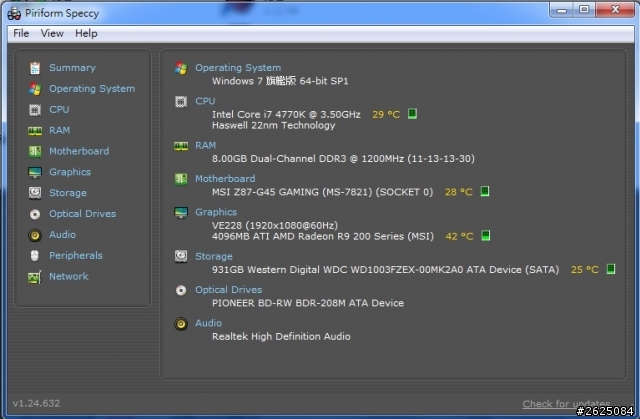Click the CPU 29 °C temperature indicator icon
The image size is (640, 419).
click(x=412, y=113)
